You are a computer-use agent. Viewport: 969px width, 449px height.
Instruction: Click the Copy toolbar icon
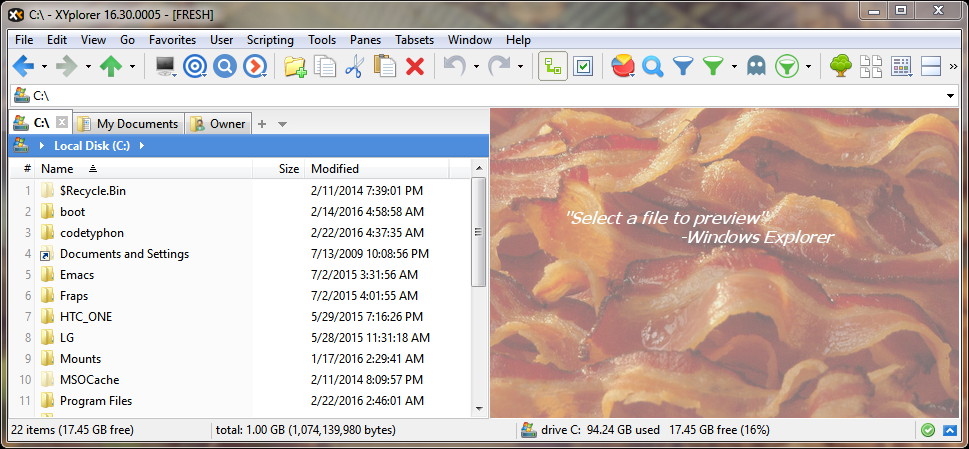tap(325, 66)
